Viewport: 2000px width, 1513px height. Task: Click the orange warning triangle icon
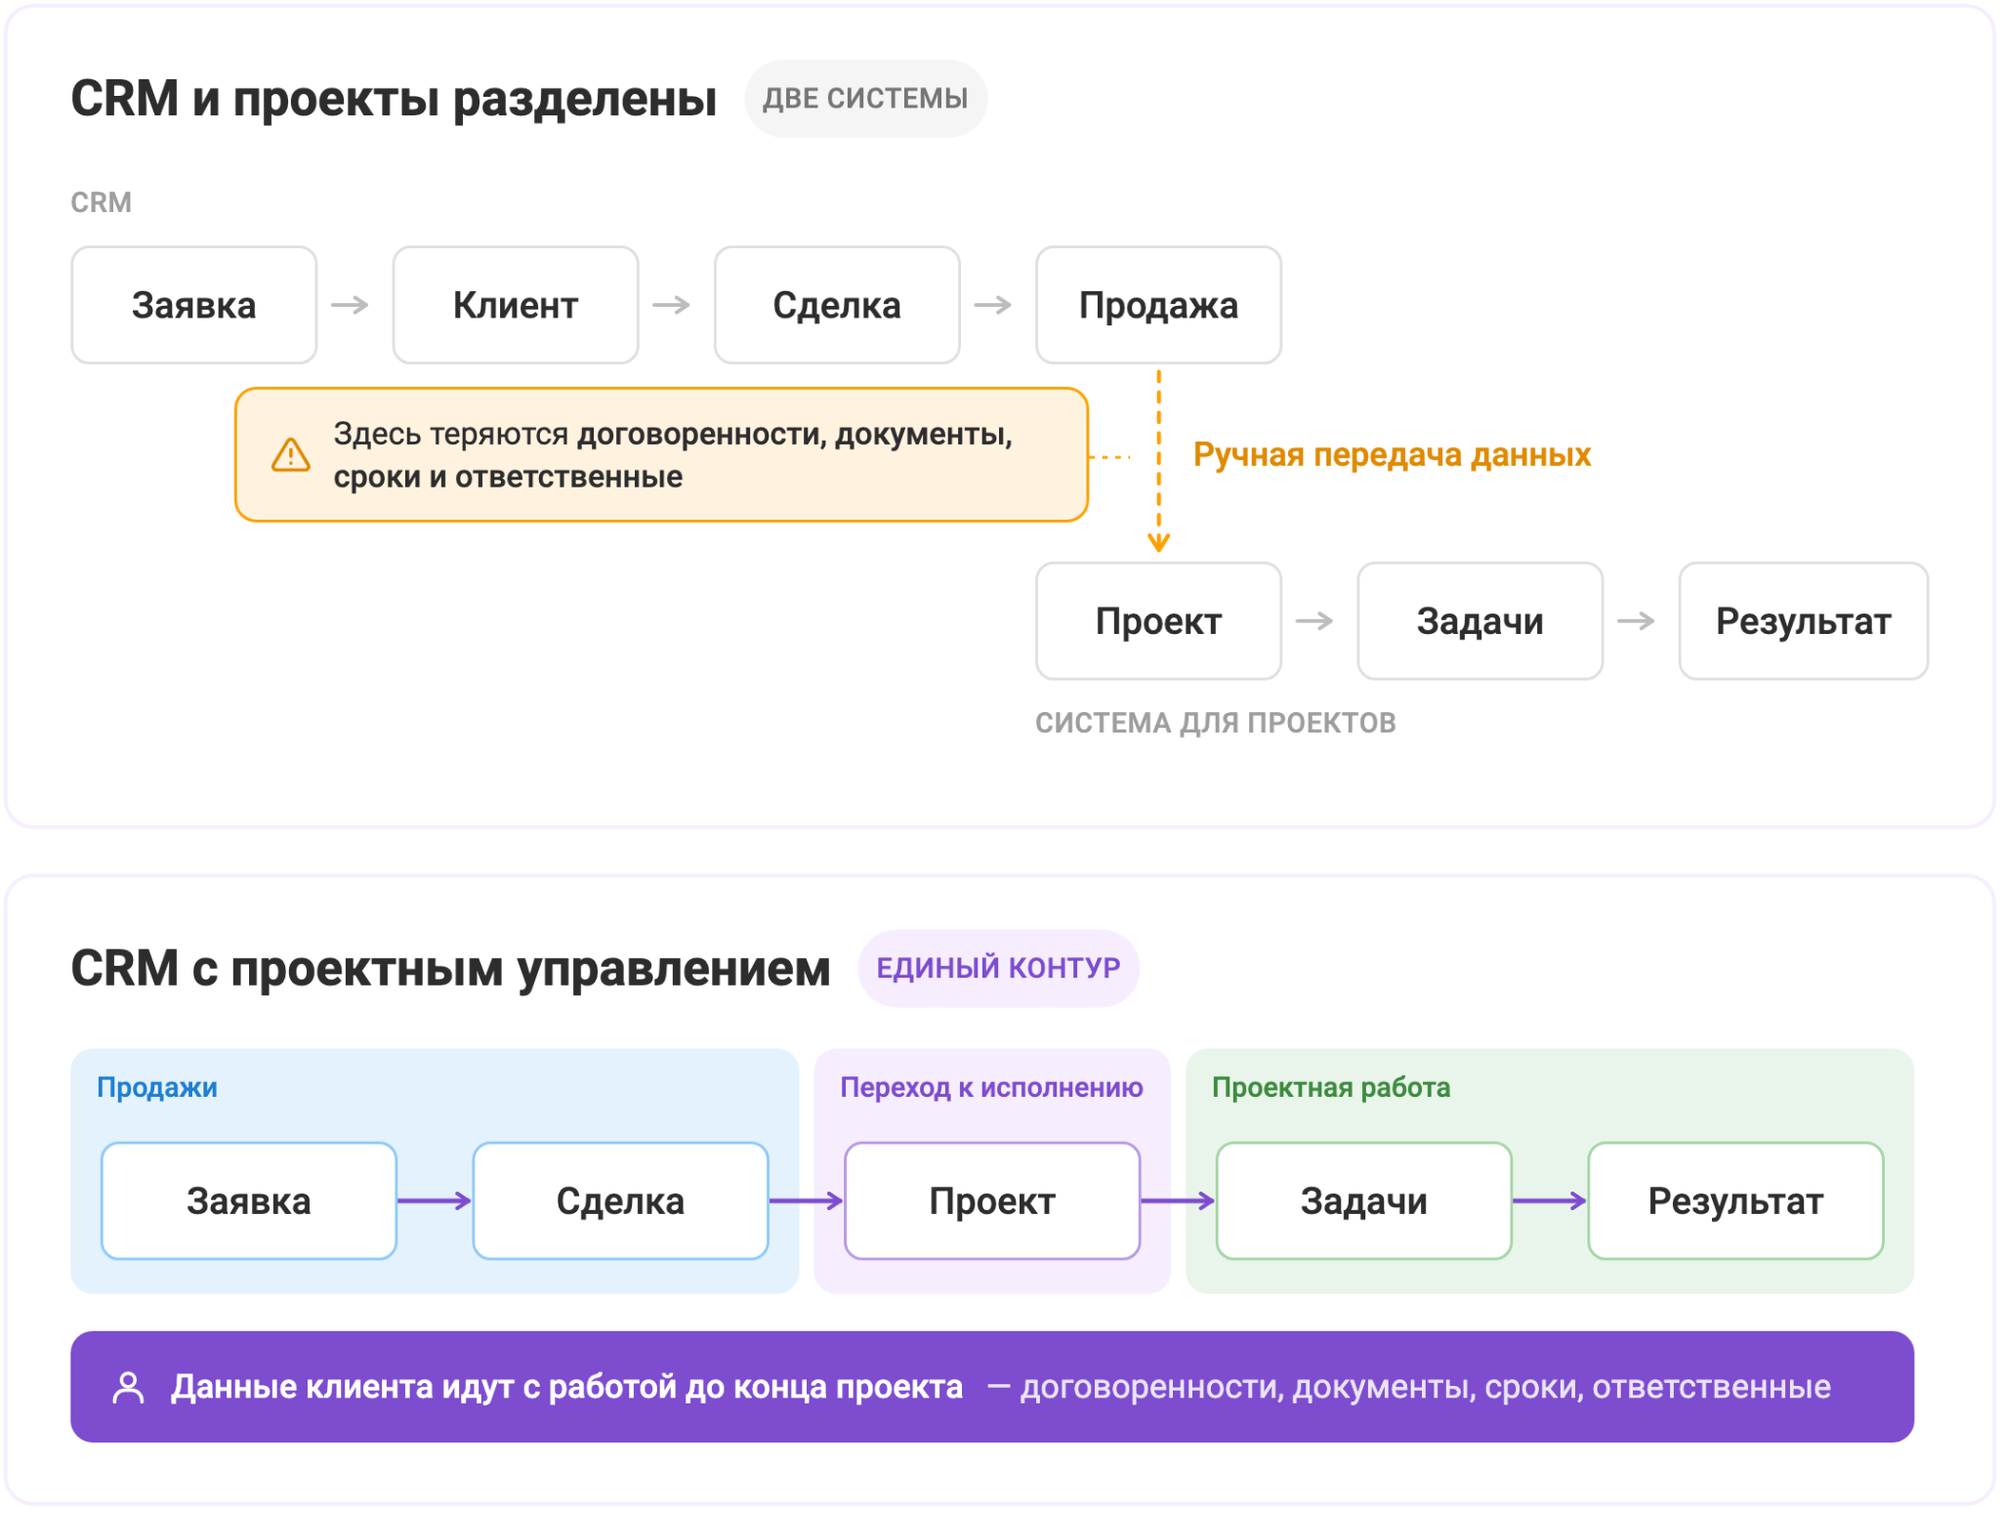(291, 455)
